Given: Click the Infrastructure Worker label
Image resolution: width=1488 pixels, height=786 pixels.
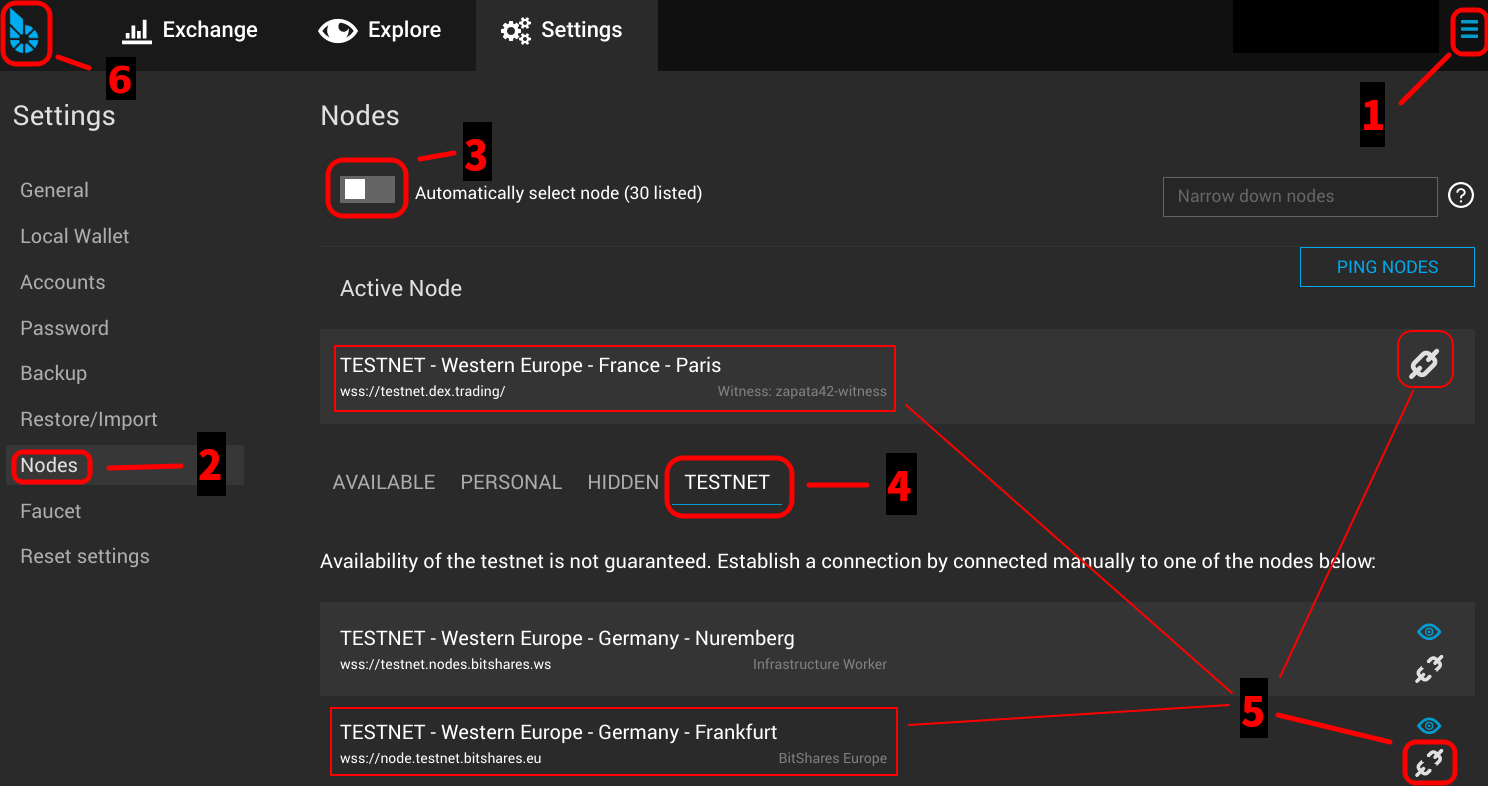Looking at the screenshot, I should click(x=820, y=664).
